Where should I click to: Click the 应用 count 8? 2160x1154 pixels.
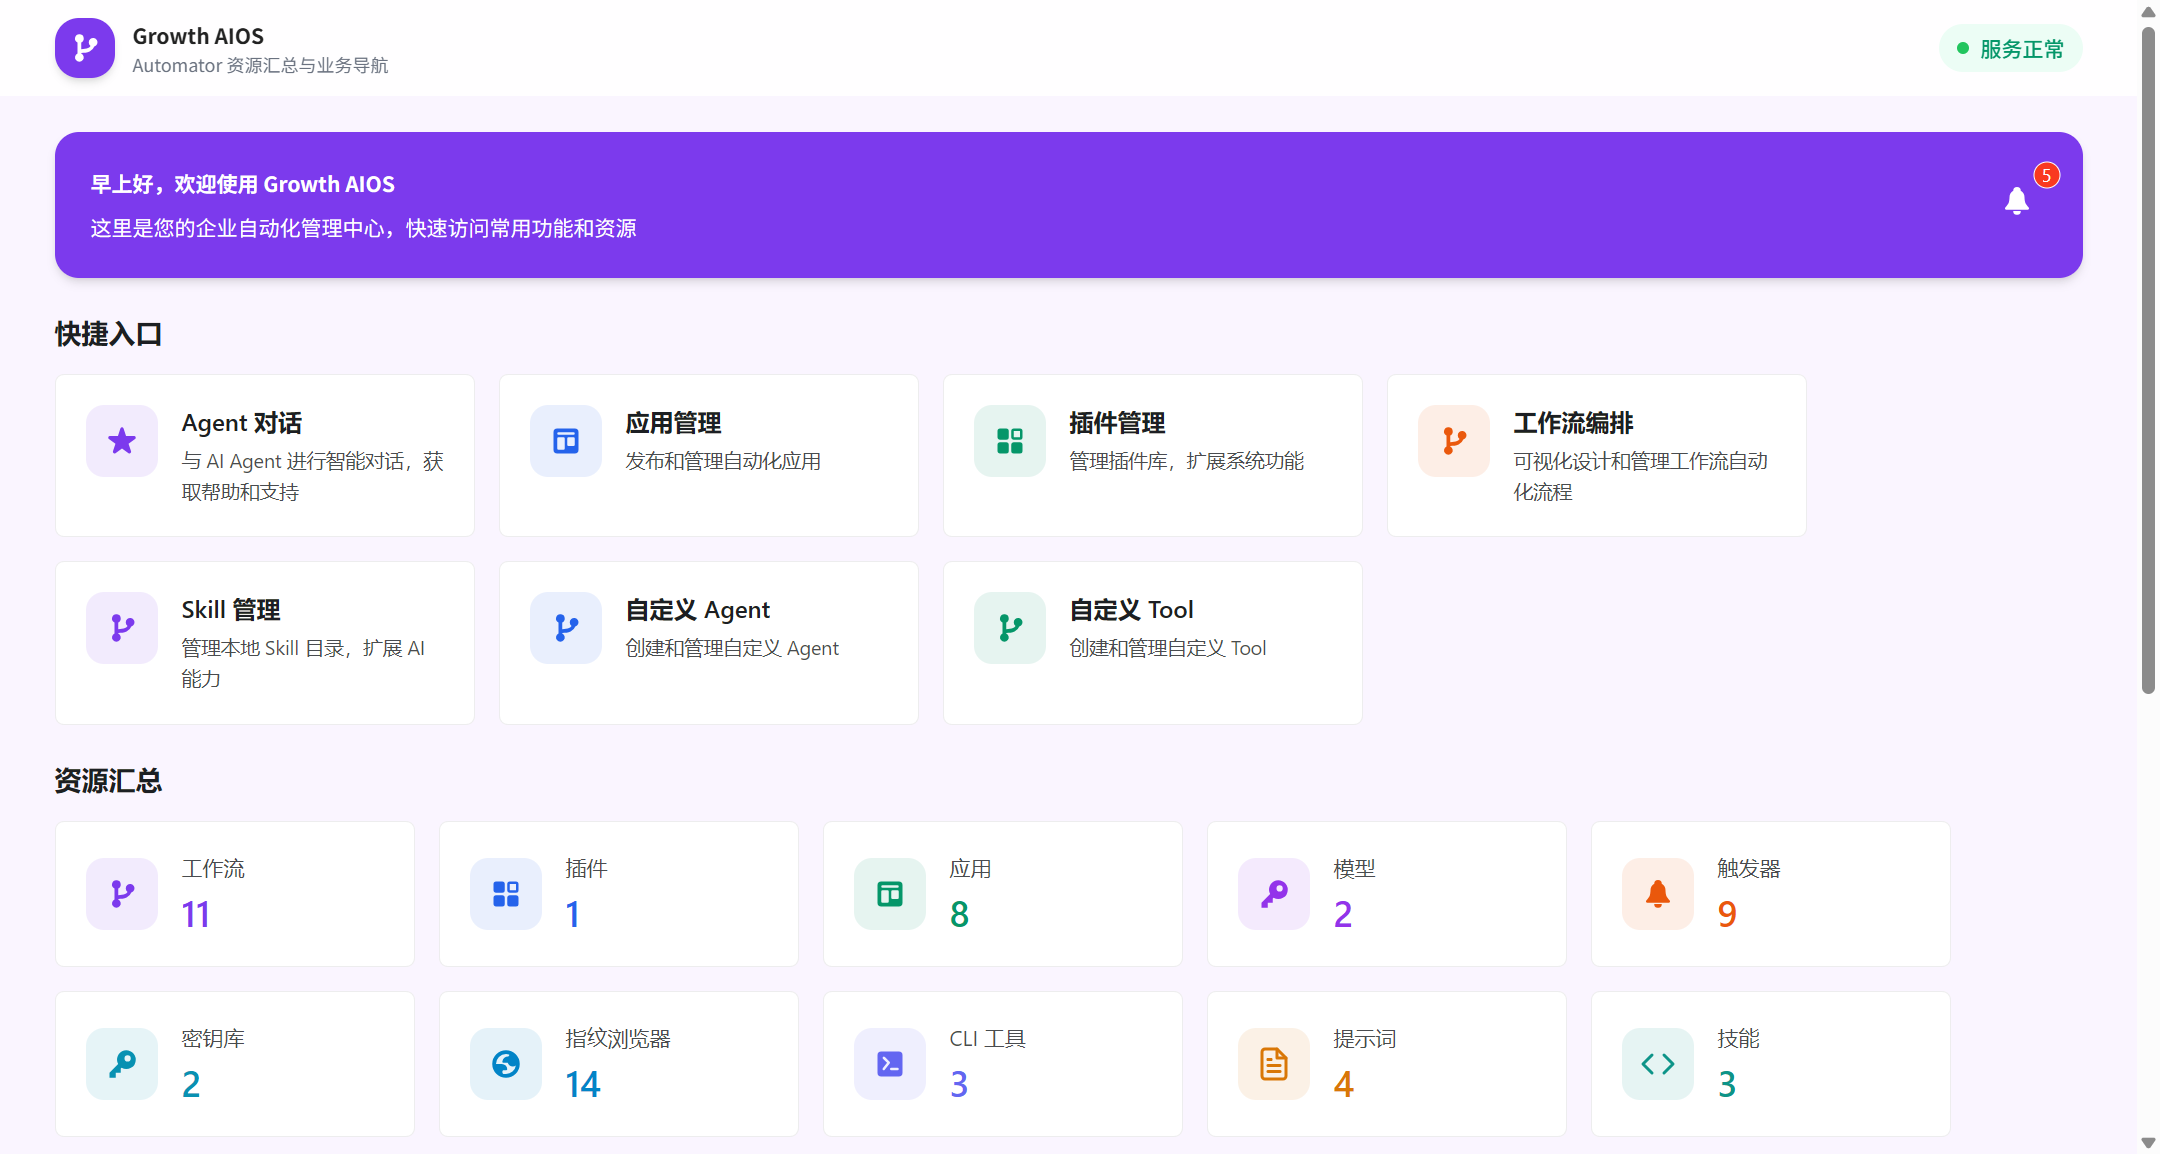959,914
